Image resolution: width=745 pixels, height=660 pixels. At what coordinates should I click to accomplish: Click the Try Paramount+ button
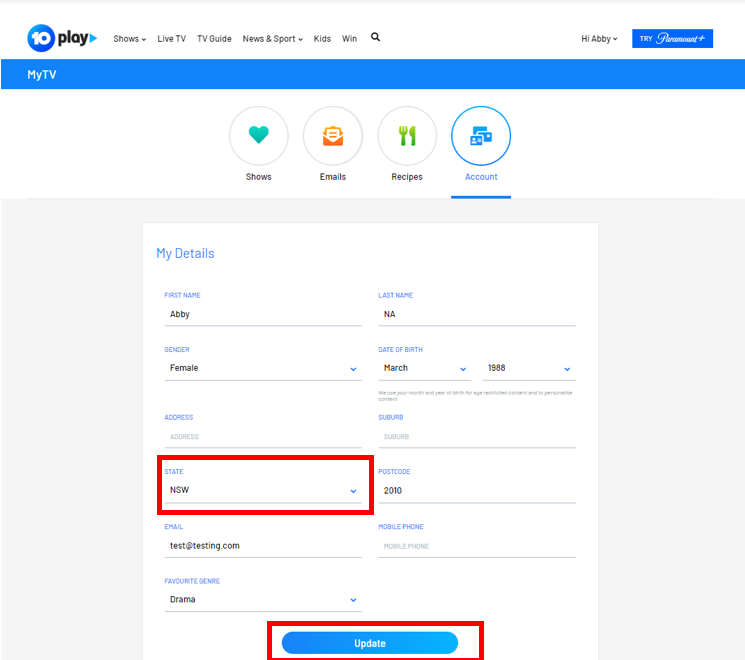coord(672,38)
